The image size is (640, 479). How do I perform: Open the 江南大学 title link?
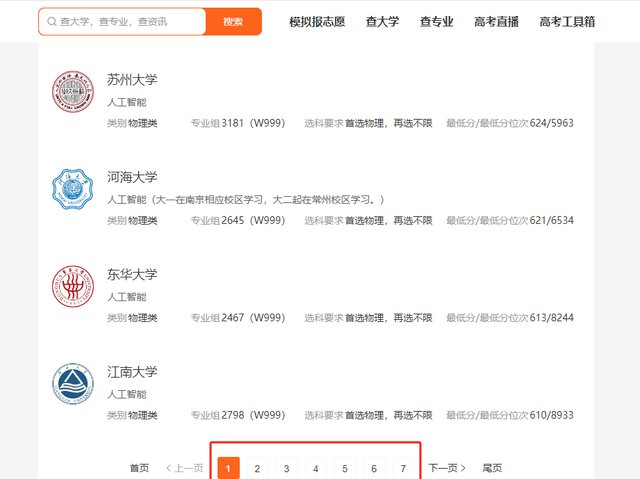point(132,372)
